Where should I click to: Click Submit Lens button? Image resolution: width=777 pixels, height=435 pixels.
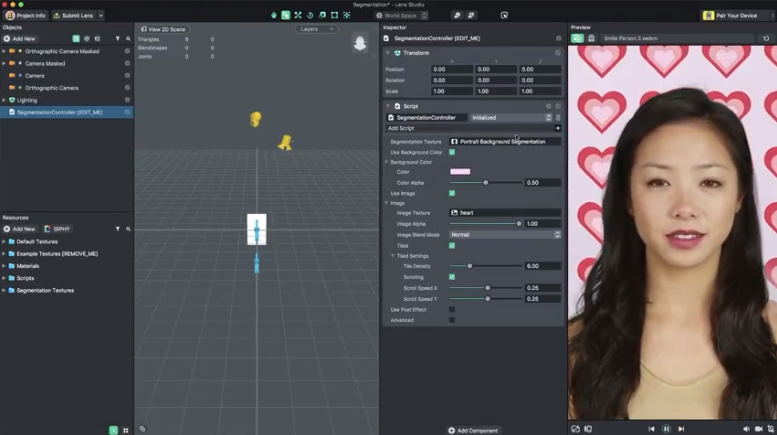coord(74,15)
